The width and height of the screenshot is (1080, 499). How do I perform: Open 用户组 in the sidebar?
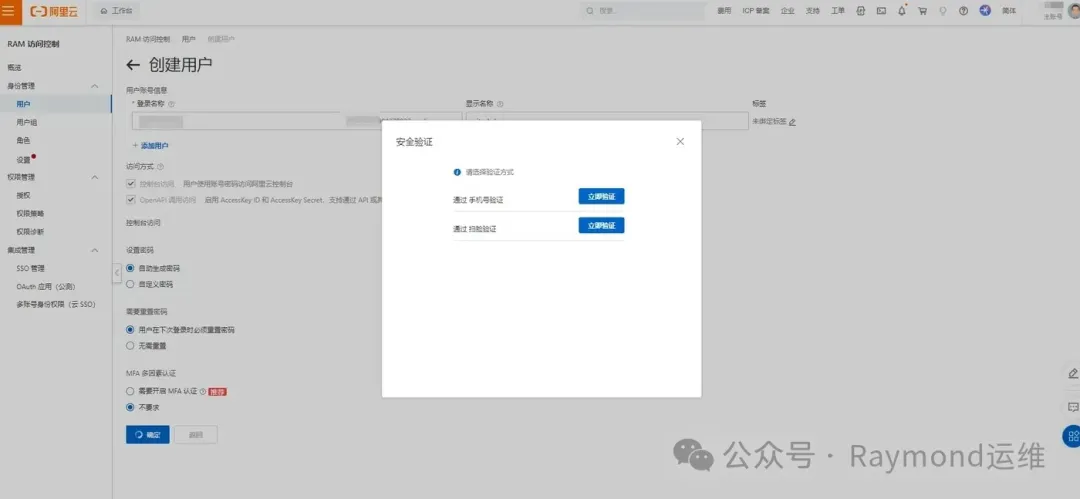[x=26, y=123]
